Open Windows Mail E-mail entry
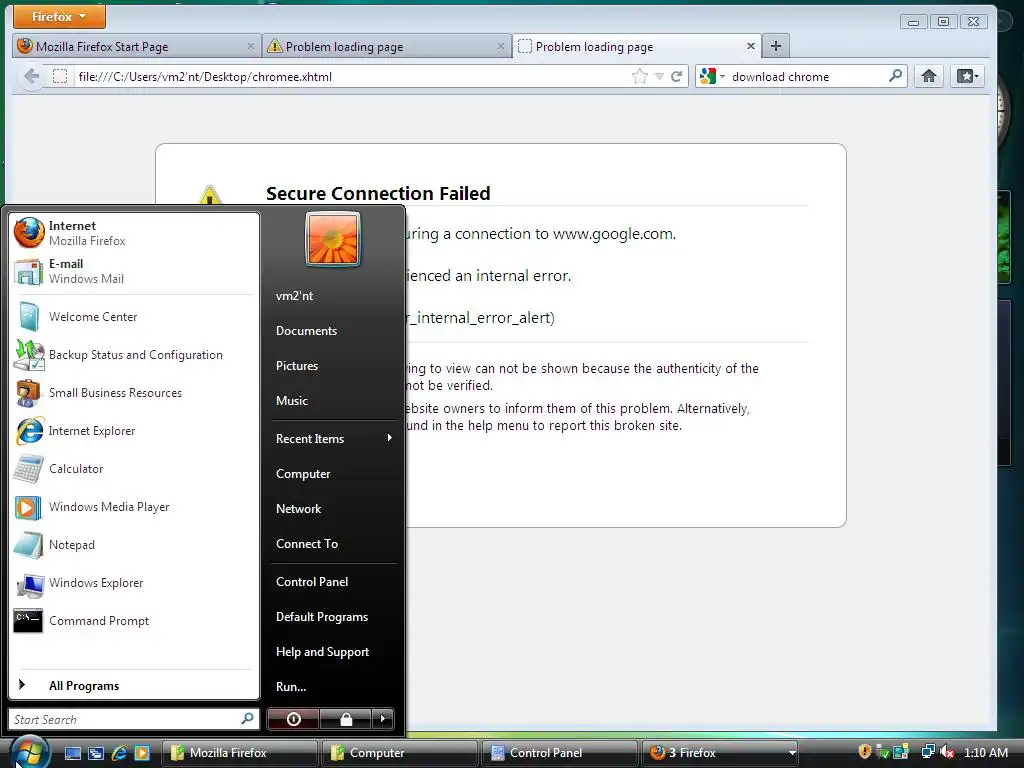1024x768 pixels. click(x=134, y=271)
